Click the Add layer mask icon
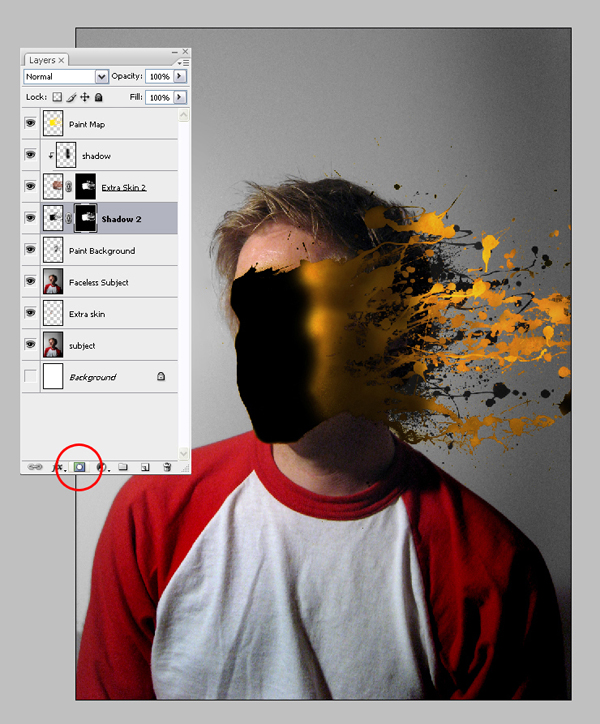The image size is (600, 724). tap(79, 467)
